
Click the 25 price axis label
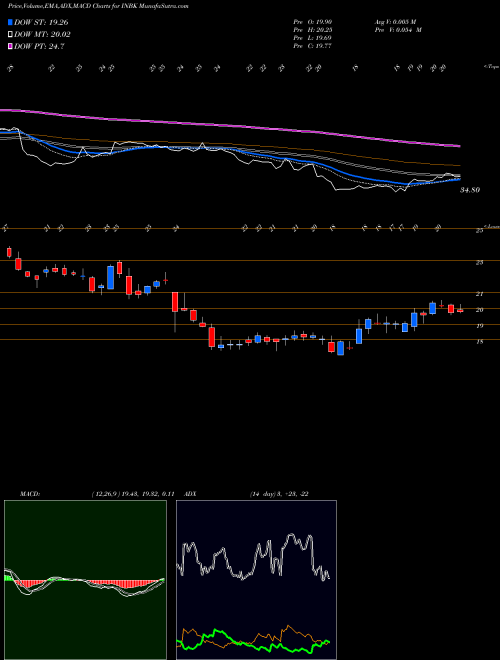coord(479,231)
